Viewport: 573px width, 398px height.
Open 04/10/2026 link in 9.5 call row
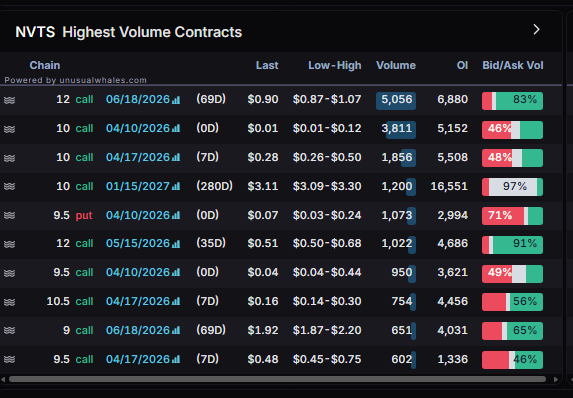(x=138, y=272)
